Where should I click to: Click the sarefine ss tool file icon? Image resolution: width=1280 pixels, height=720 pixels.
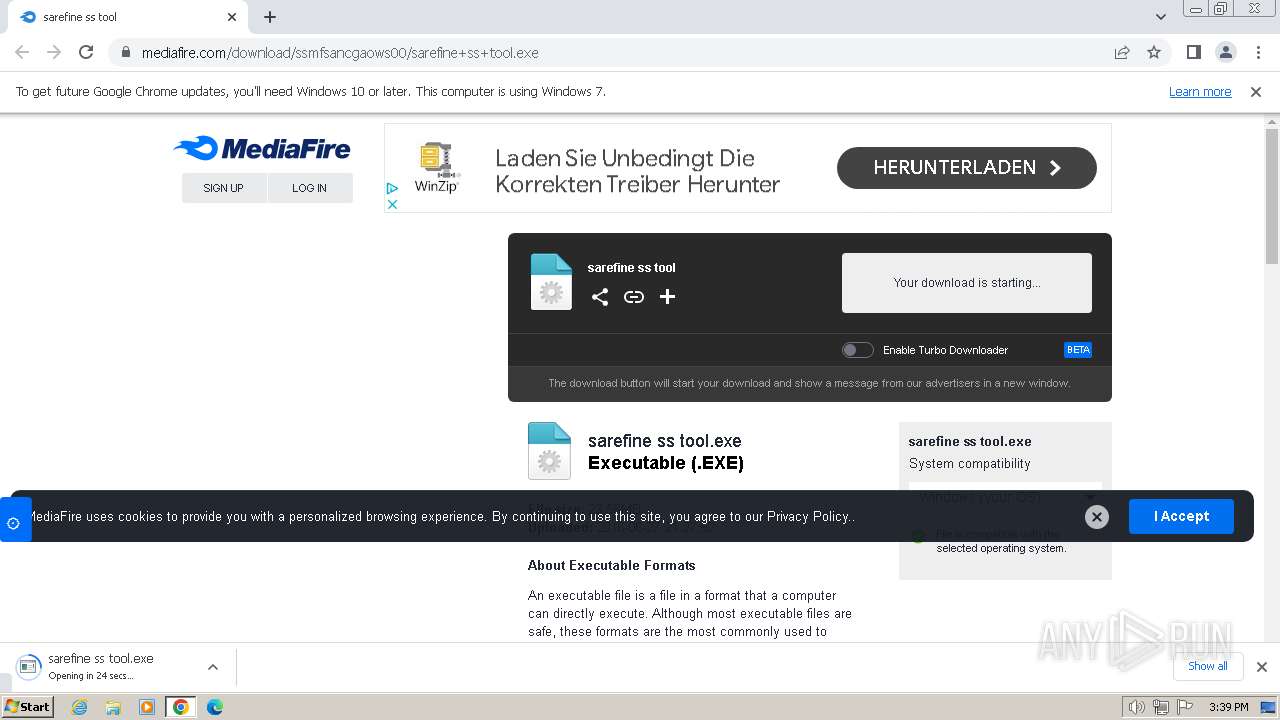[x=551, y=282]
